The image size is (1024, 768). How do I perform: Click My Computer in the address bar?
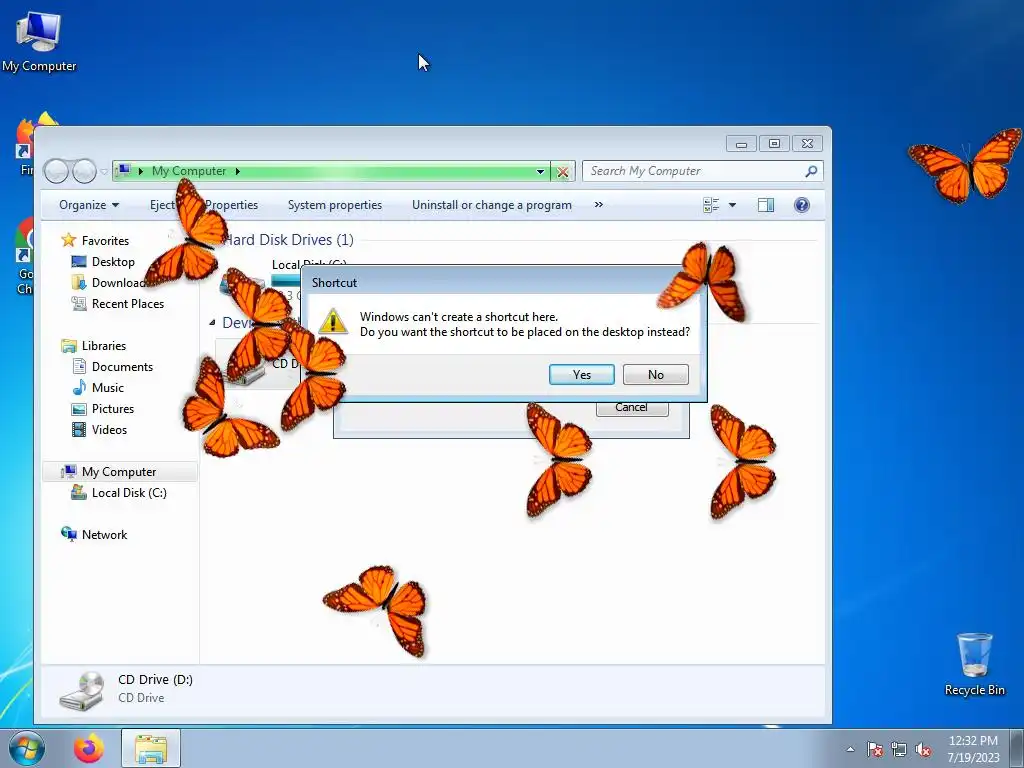point(189,171)
